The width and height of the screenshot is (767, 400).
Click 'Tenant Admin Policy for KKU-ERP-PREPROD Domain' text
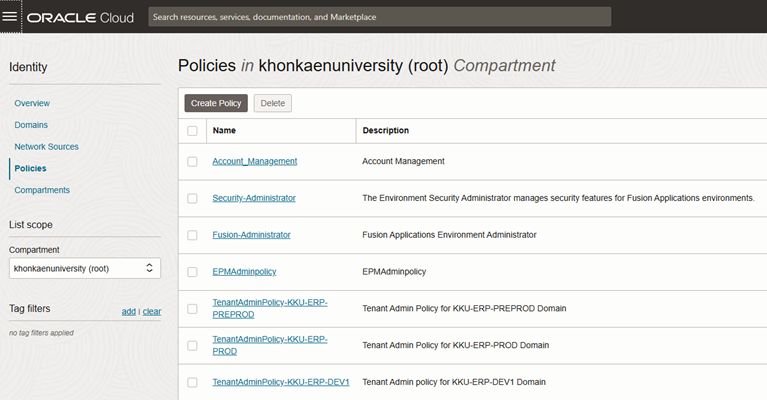pos(464,309)
